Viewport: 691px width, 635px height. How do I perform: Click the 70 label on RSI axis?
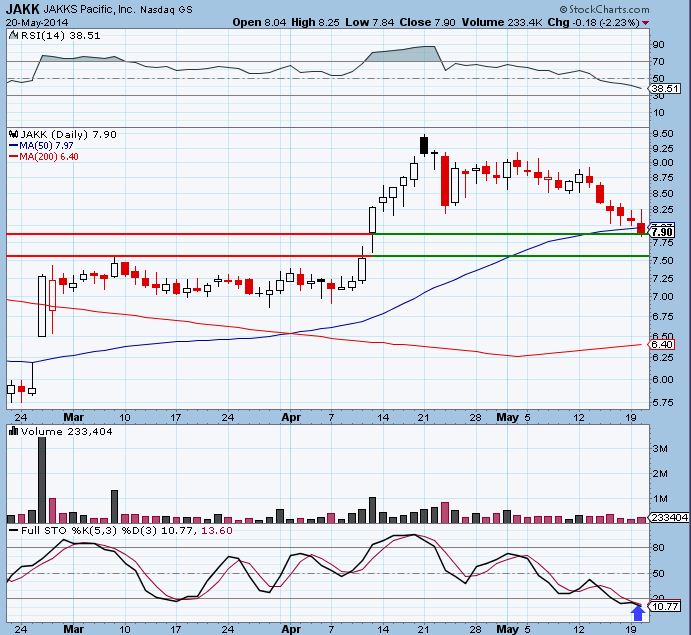click(658, 62)
